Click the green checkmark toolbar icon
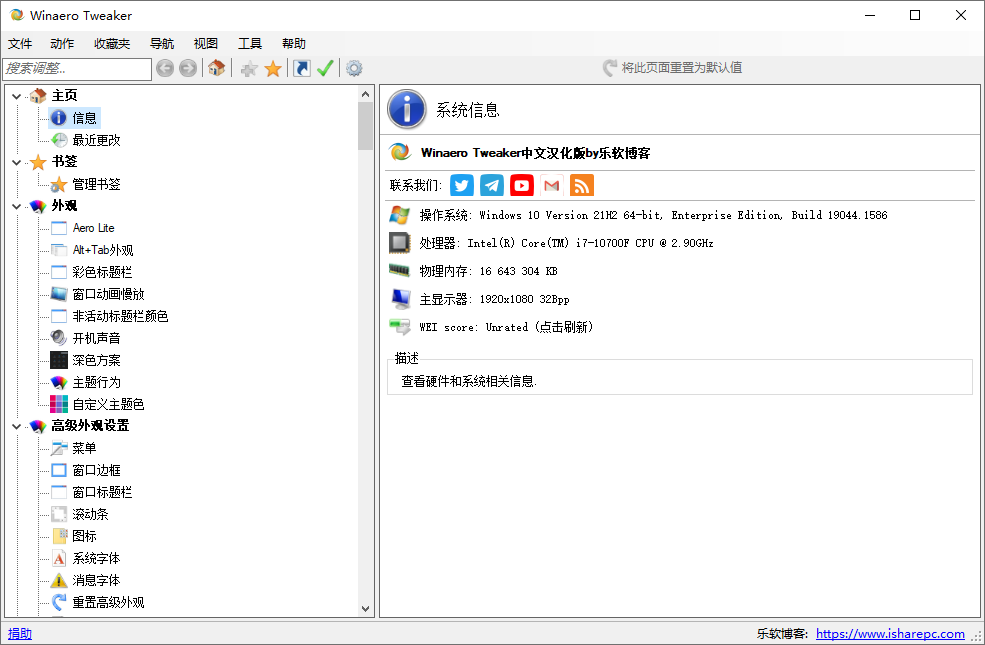 click(325, 68)
